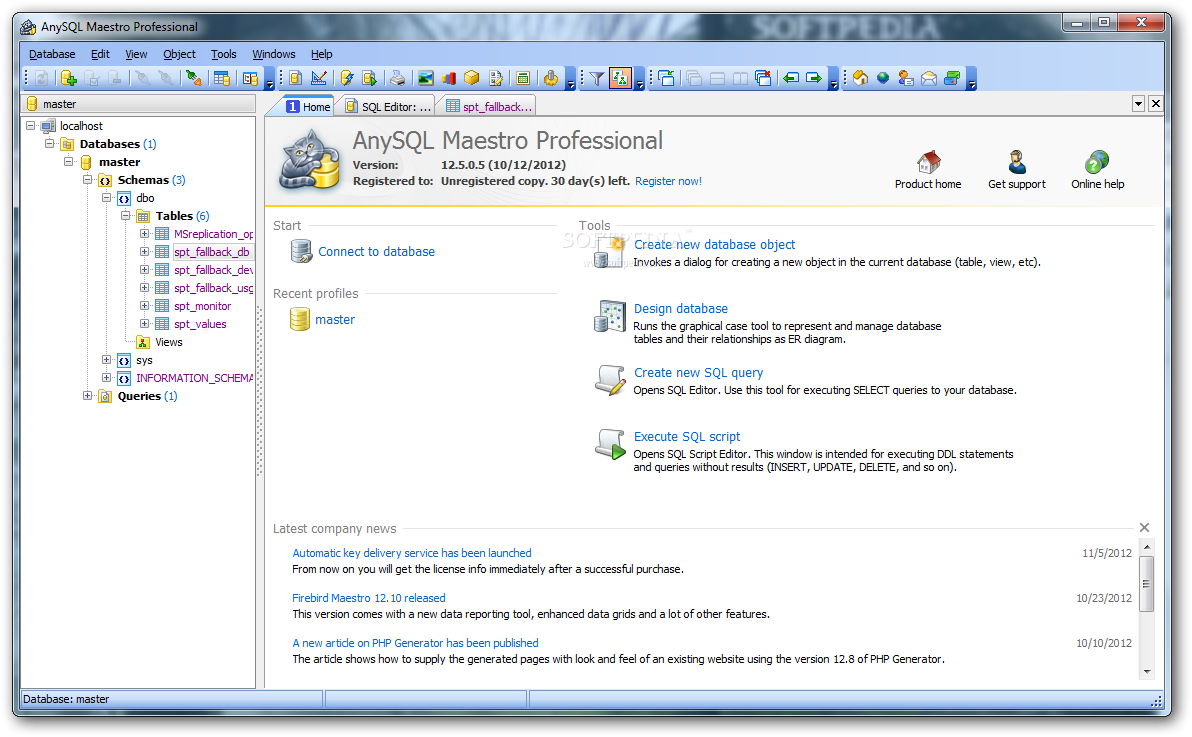The image size is (1192, 737).
Task: Collapse the Databases node in tree
Action: 49,144
